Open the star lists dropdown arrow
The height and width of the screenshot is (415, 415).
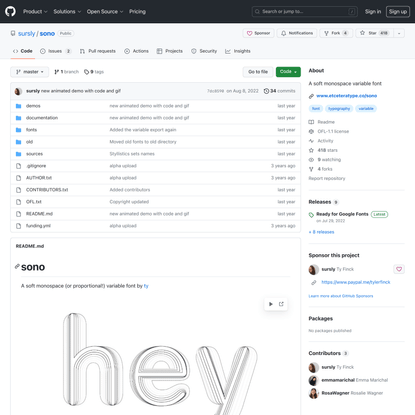(x=399, y=33)
